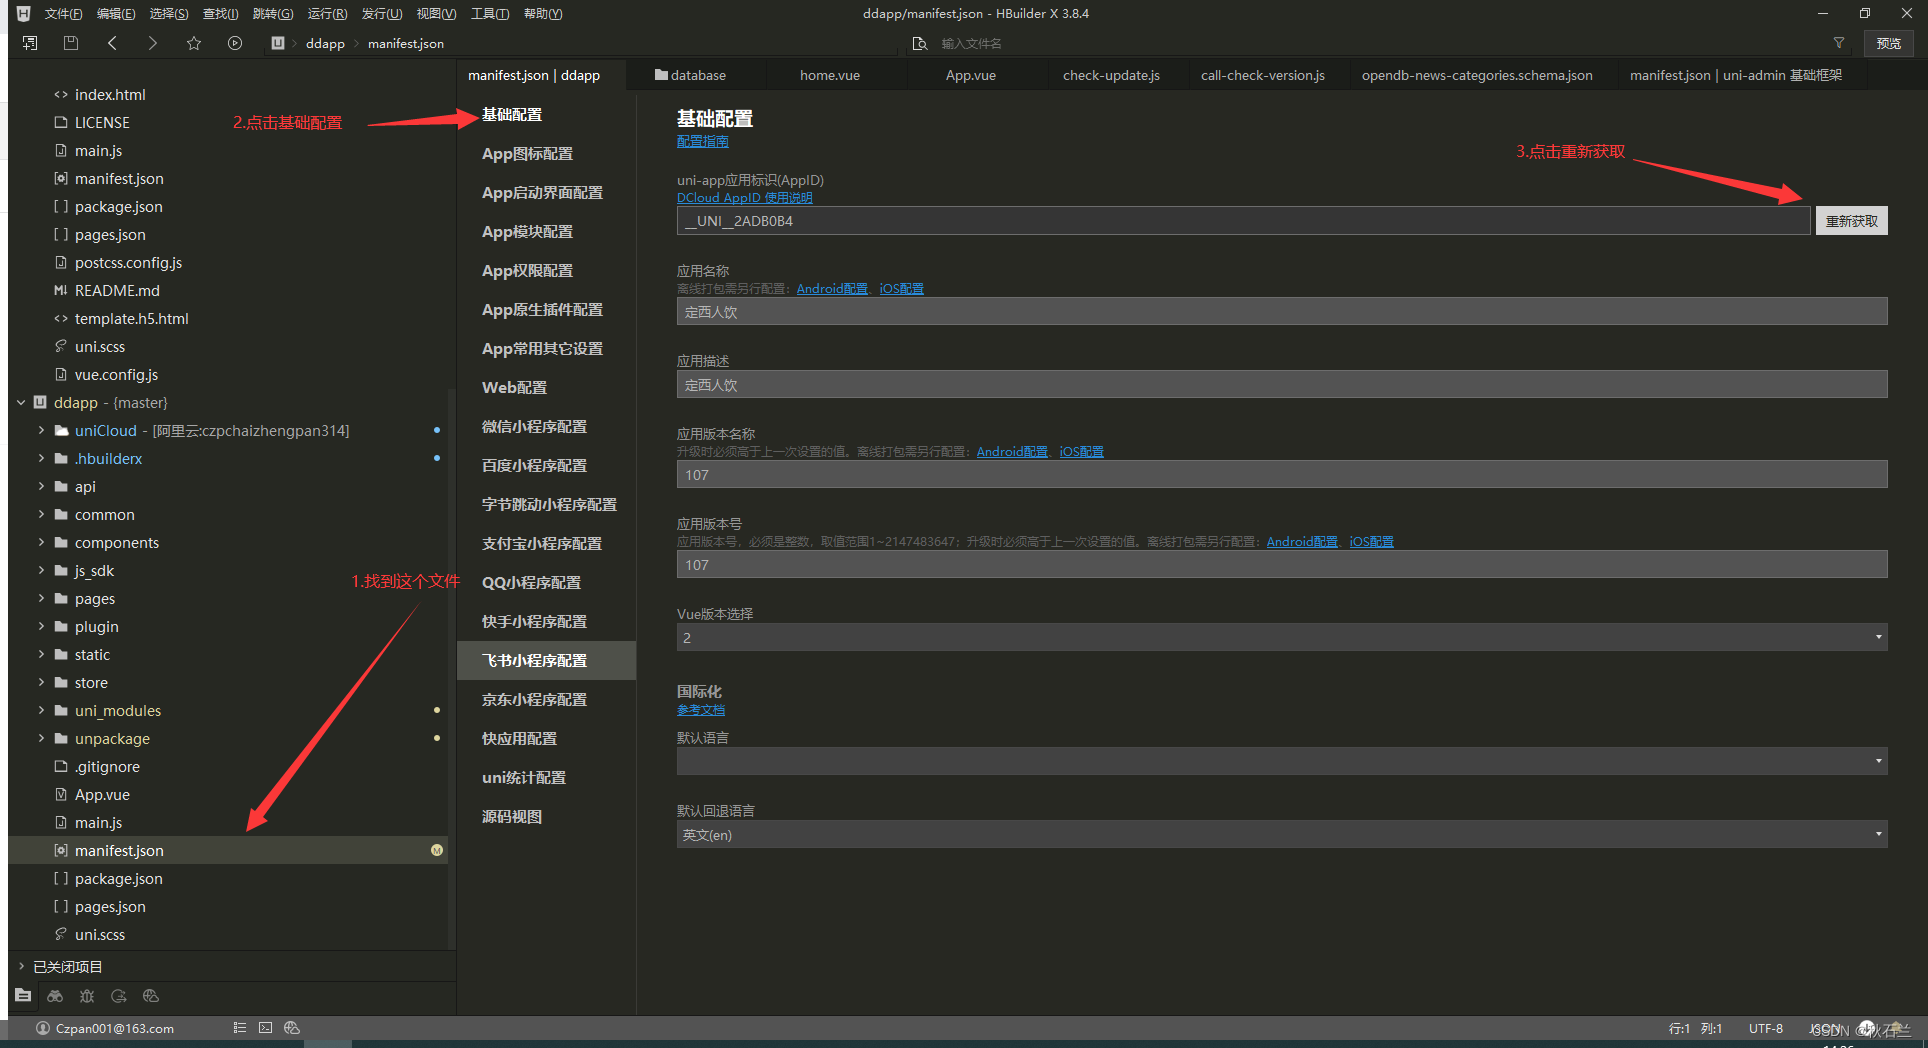Image resolution: width=1928 pixels, height=1048 pixels.
Task: Switch to the App.vue tab
Action: 971,75
